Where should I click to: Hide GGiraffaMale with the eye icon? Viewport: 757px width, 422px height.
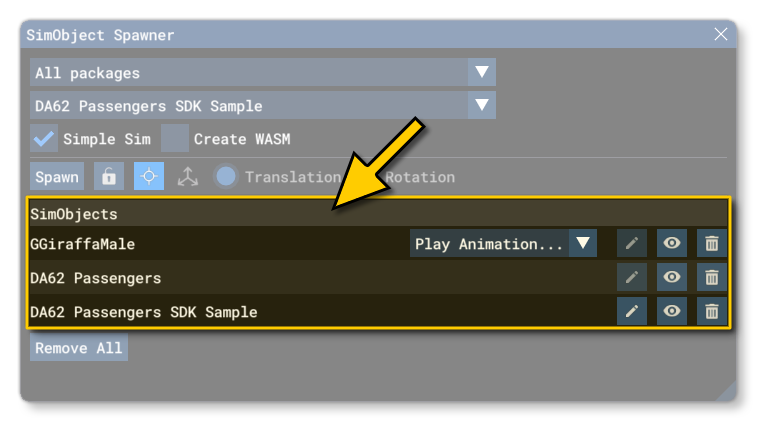point(672,243)
